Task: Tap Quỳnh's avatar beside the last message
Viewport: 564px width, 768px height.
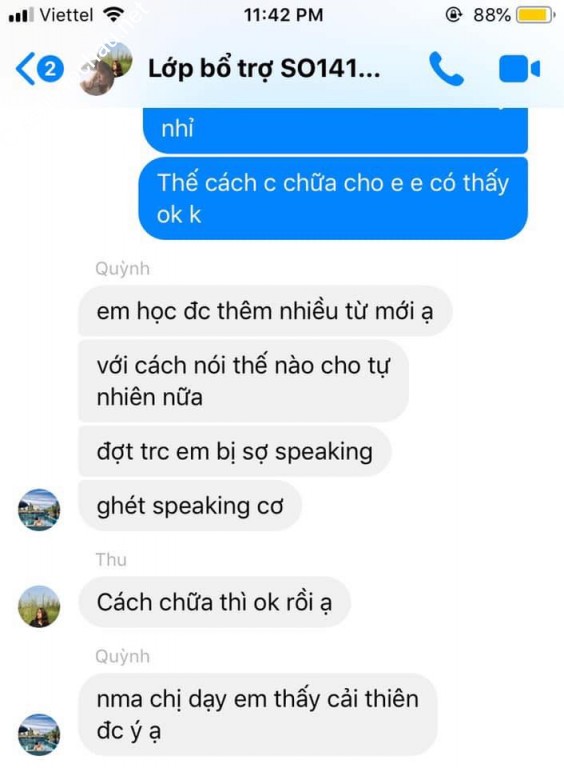Action: (39, 735)
